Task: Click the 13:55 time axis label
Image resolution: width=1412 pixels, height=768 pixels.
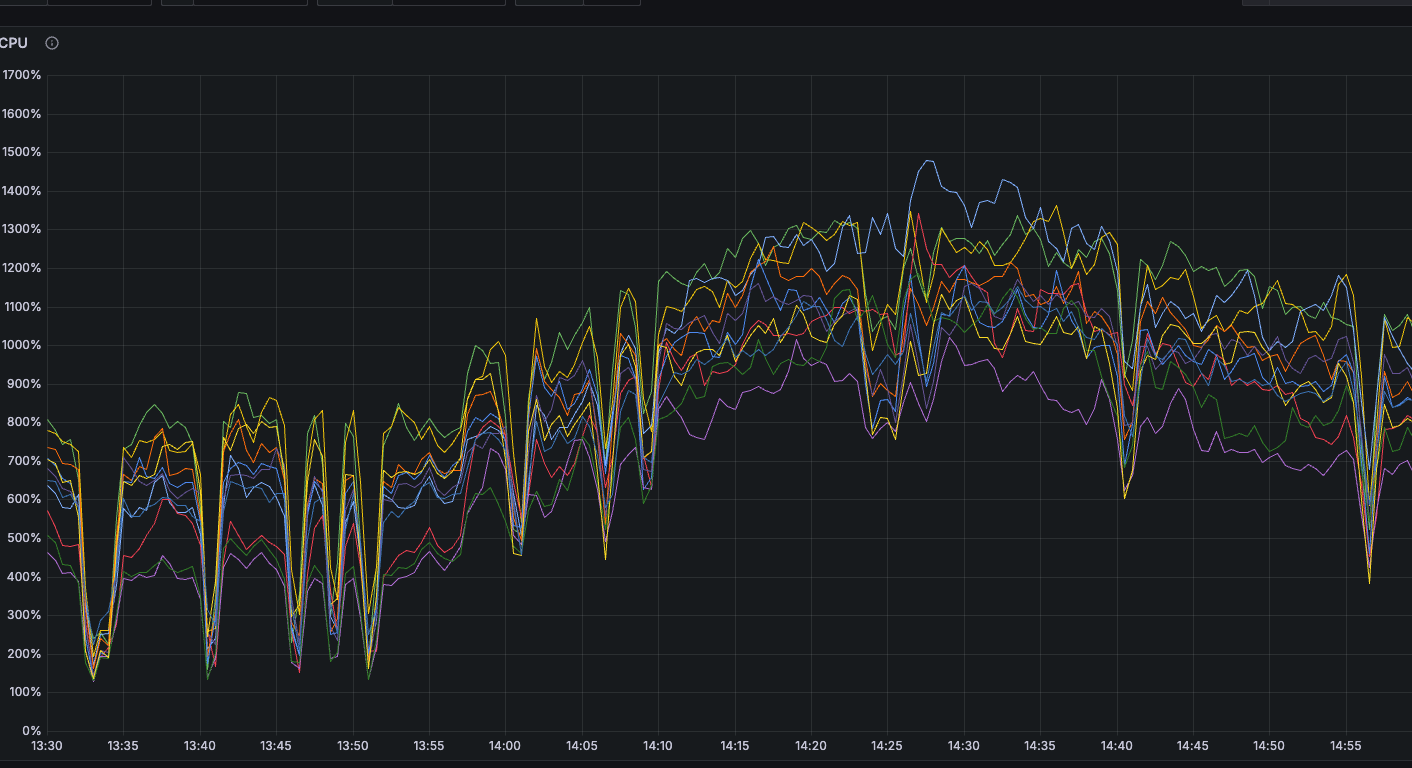Action: (429, 746)
